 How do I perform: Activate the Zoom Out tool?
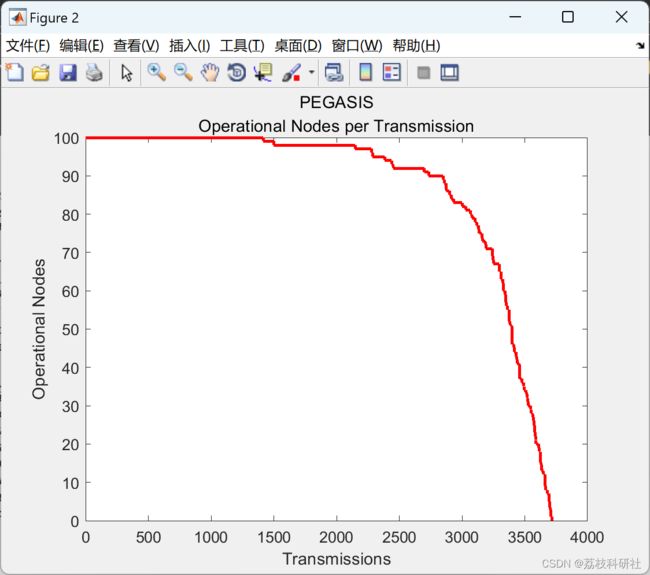[183, 73]
